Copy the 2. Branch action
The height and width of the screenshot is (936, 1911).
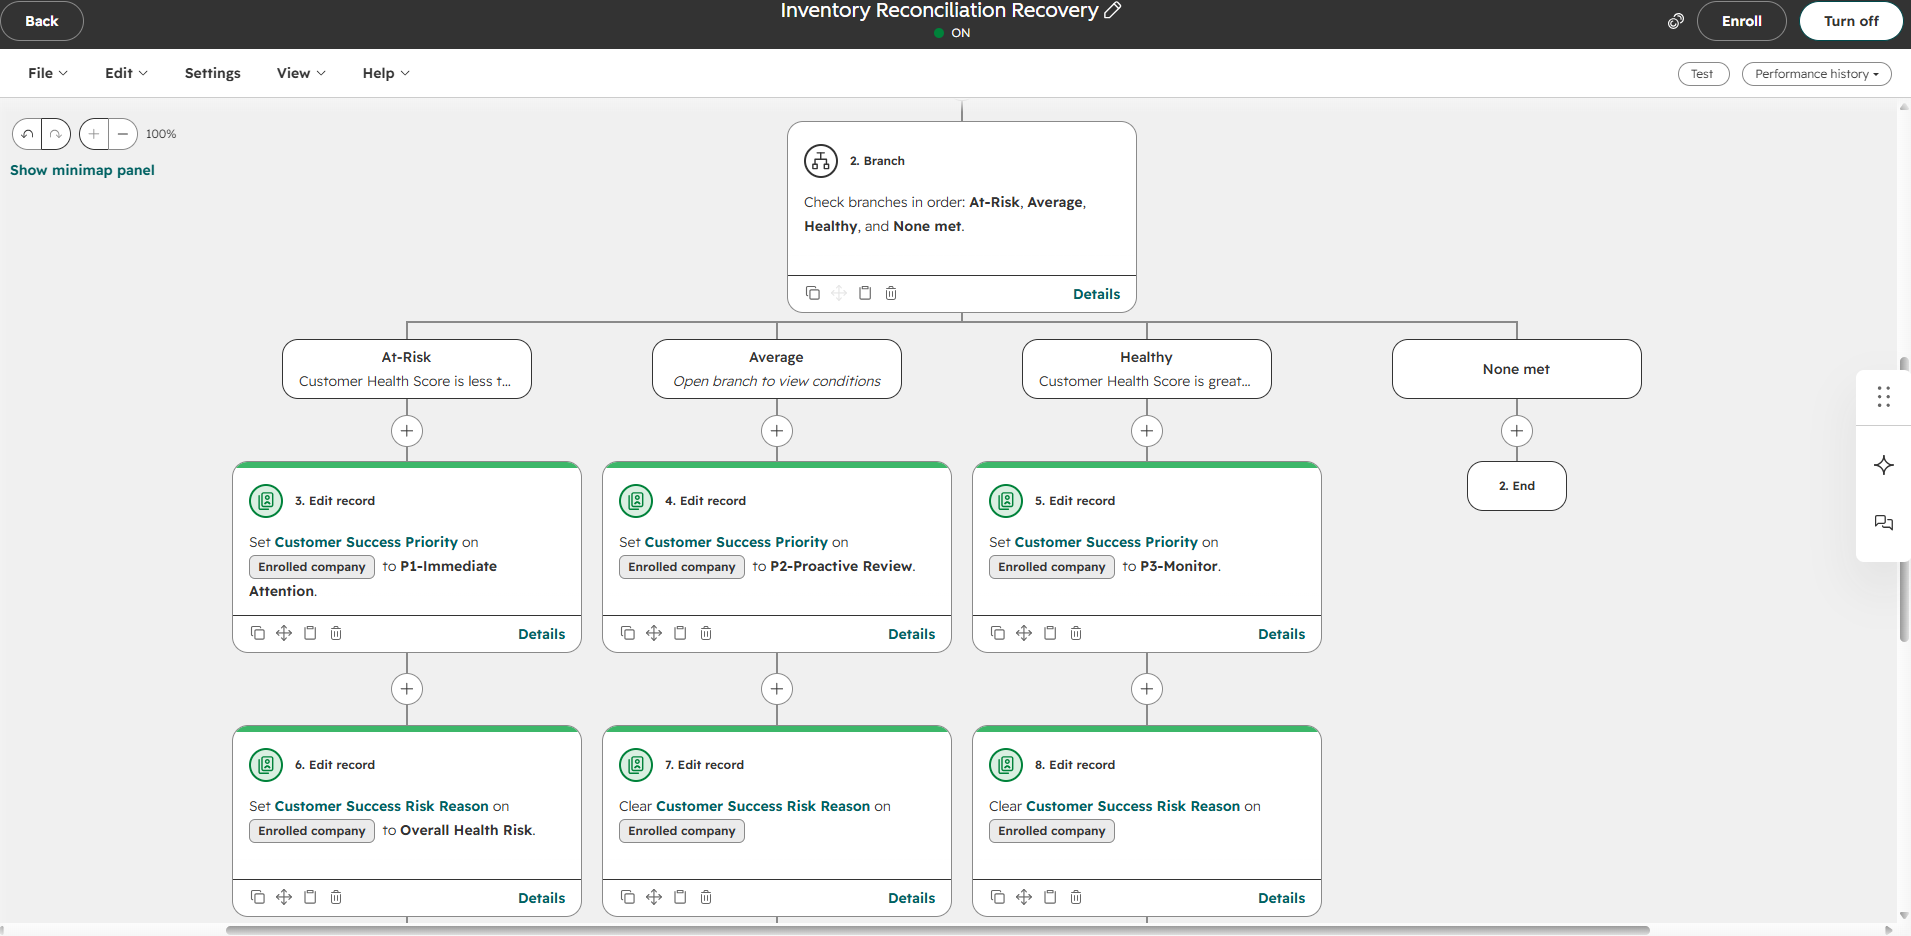(813, 293)
